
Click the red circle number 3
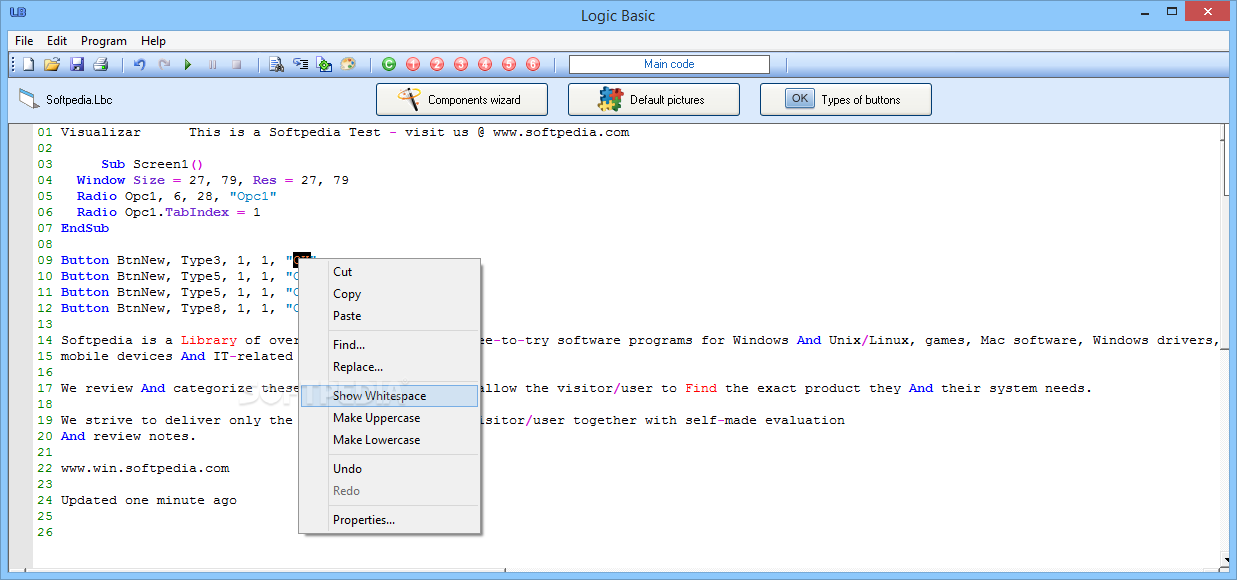click(x=461, y=64)
